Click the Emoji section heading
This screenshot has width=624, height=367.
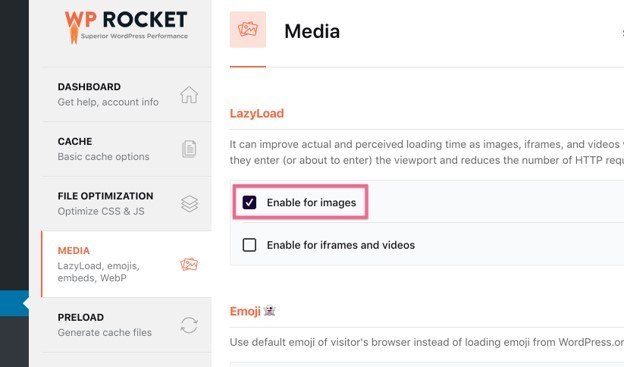pyautogui.click(x=245, y=311)
